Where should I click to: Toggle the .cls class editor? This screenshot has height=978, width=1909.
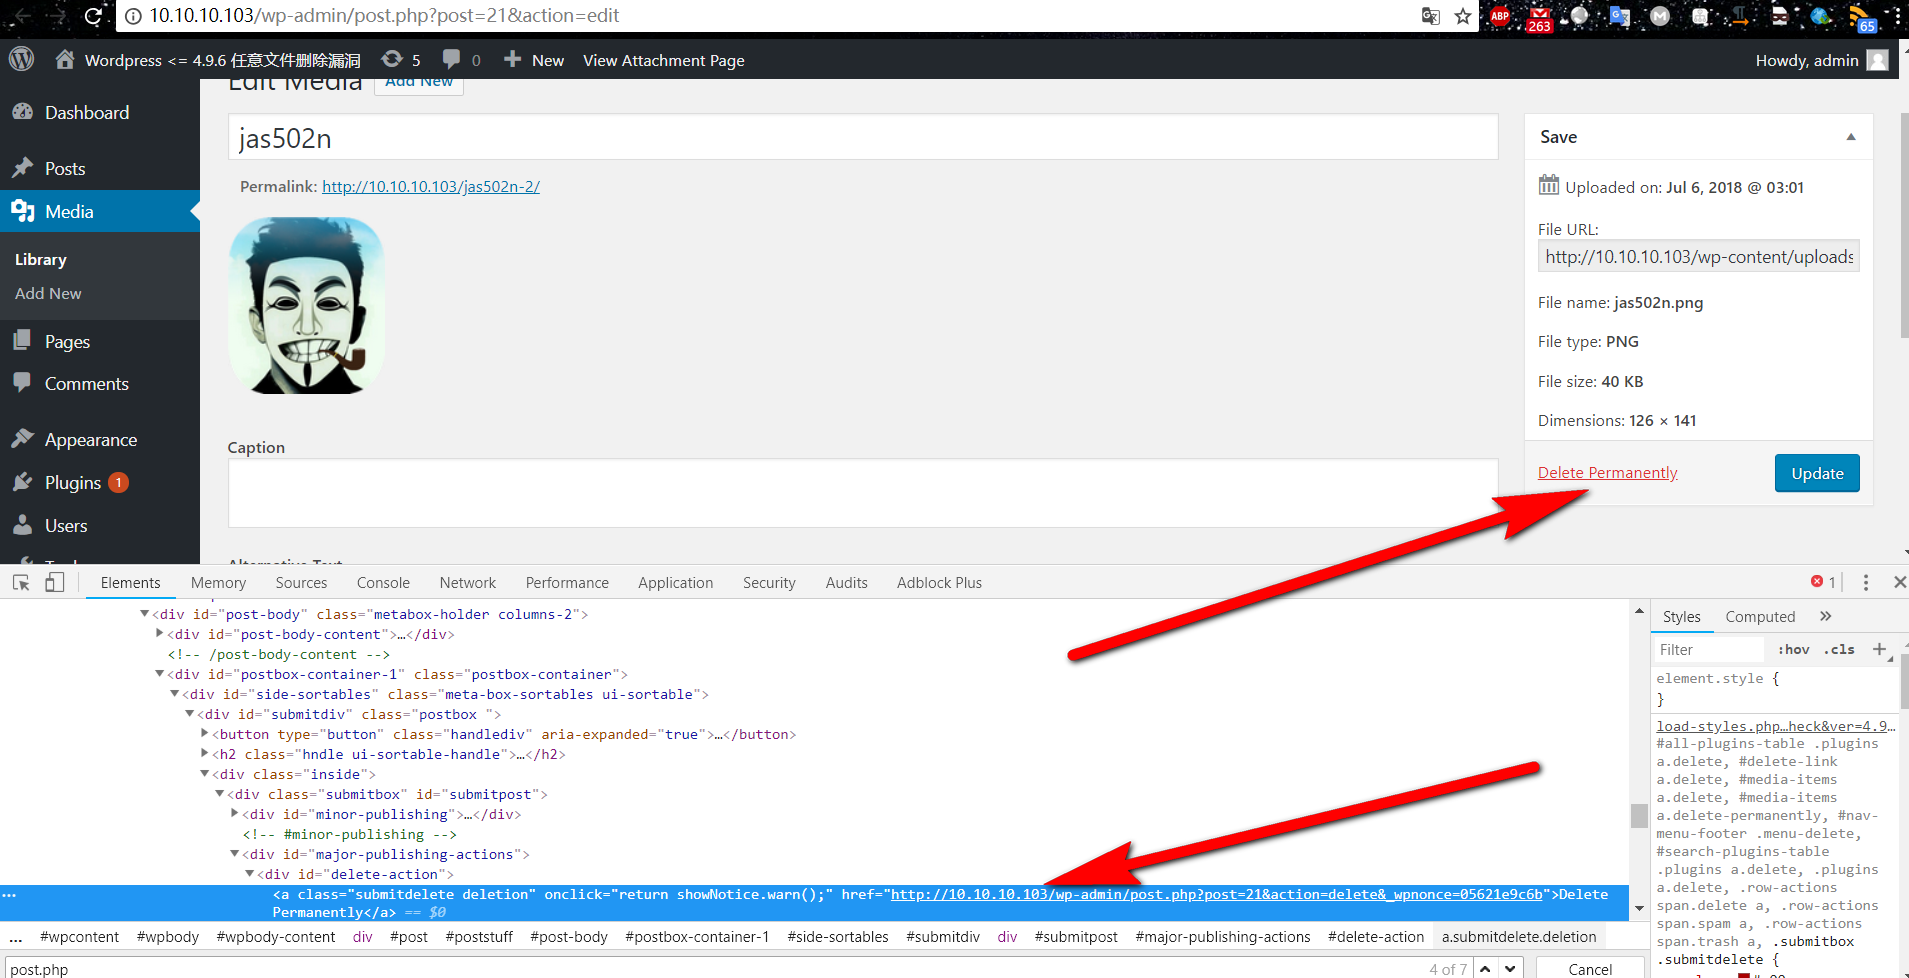[1839, 650]
